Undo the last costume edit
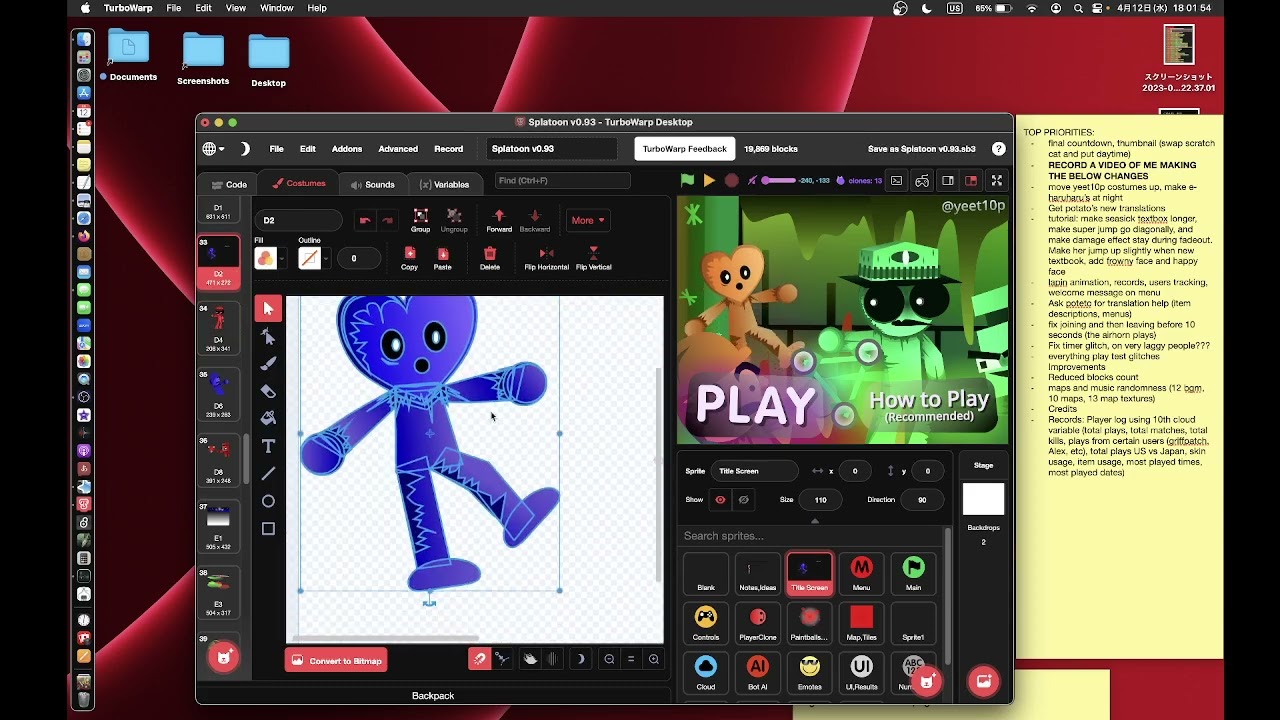The image size is (1280, 720). (x=365, y=220)
